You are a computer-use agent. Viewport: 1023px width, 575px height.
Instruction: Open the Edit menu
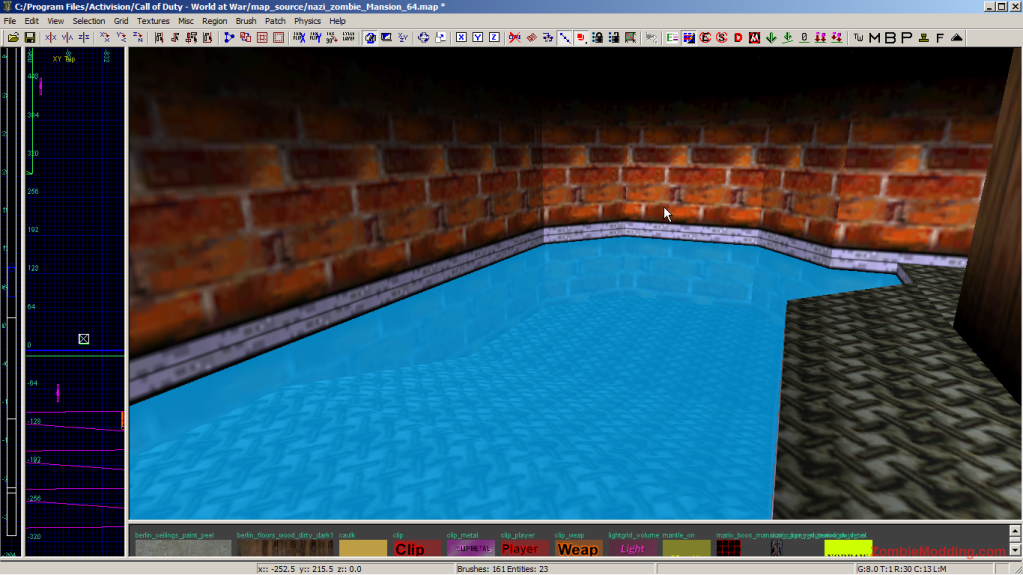[x=31, y=21]
